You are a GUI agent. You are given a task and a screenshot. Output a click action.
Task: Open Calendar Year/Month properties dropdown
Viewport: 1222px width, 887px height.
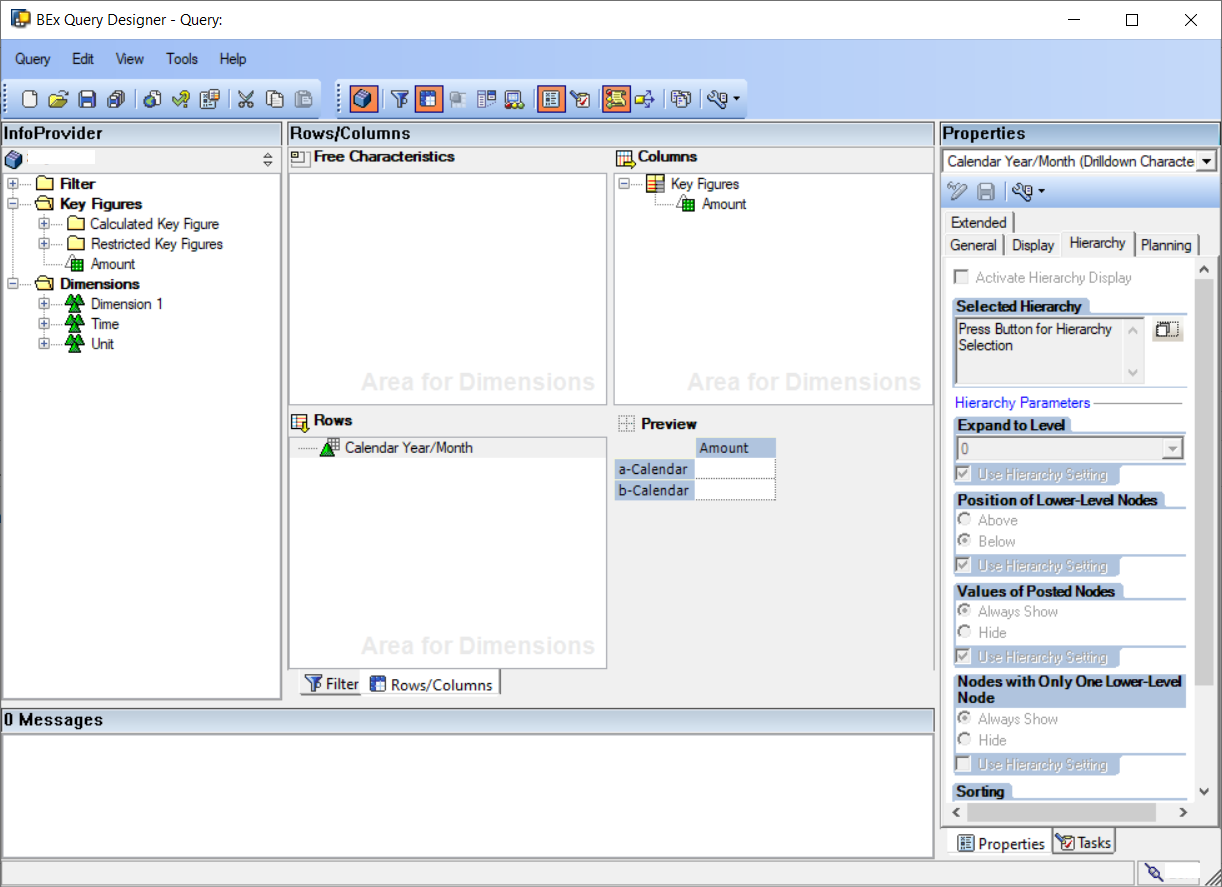click(x=1206, y=161)
